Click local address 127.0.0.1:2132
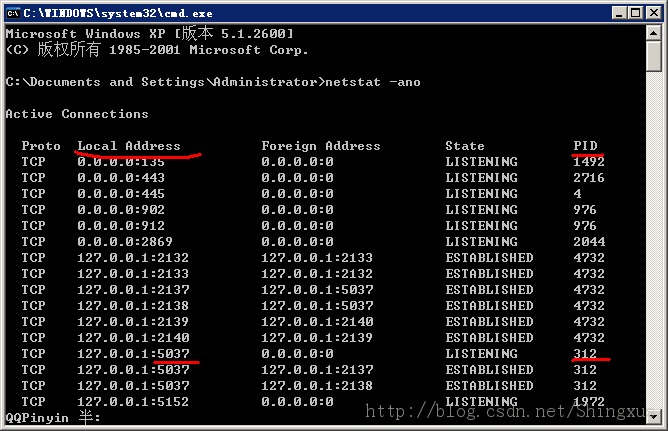Image resolution: width=668 pixels, height=431 pixels. pyautogui.click(x=133, y=258)
